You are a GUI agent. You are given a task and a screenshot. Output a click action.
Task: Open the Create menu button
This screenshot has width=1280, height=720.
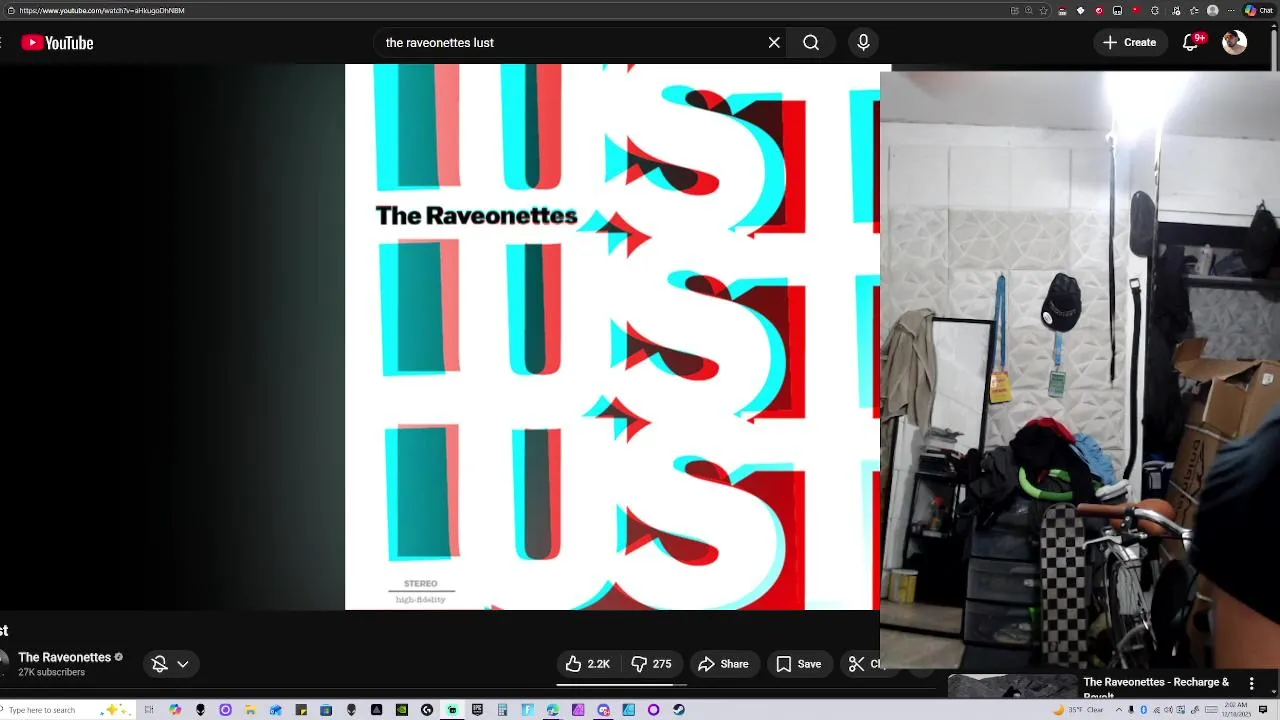(1130, 43)
